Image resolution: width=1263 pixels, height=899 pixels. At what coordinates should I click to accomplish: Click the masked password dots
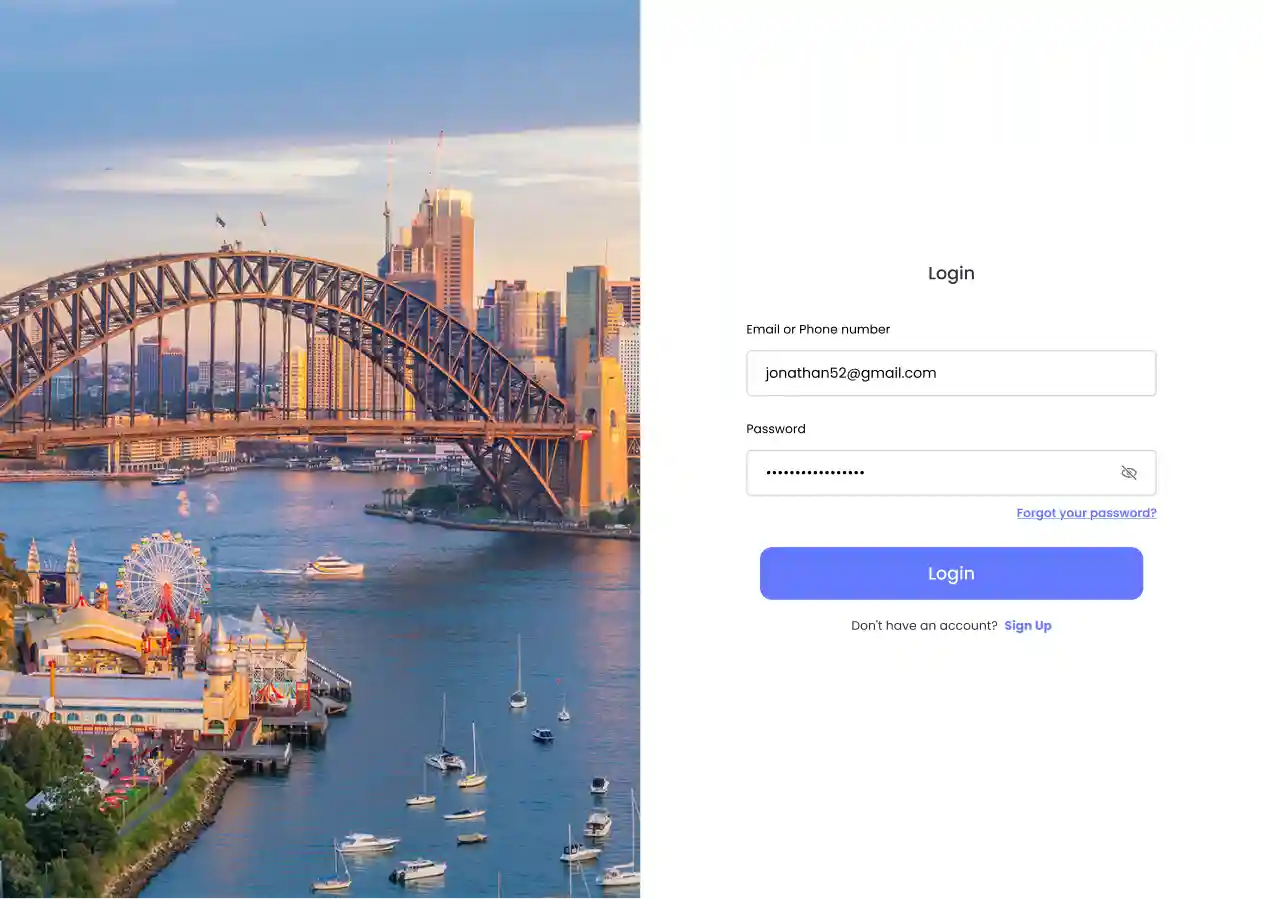click(x=815, y=473)
